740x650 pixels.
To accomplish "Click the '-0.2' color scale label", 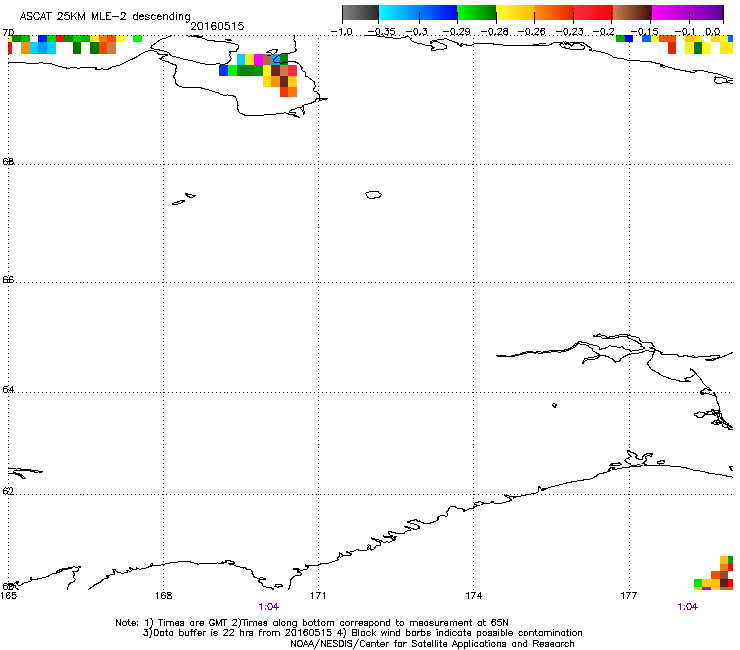I will click(x=604, y=32).
